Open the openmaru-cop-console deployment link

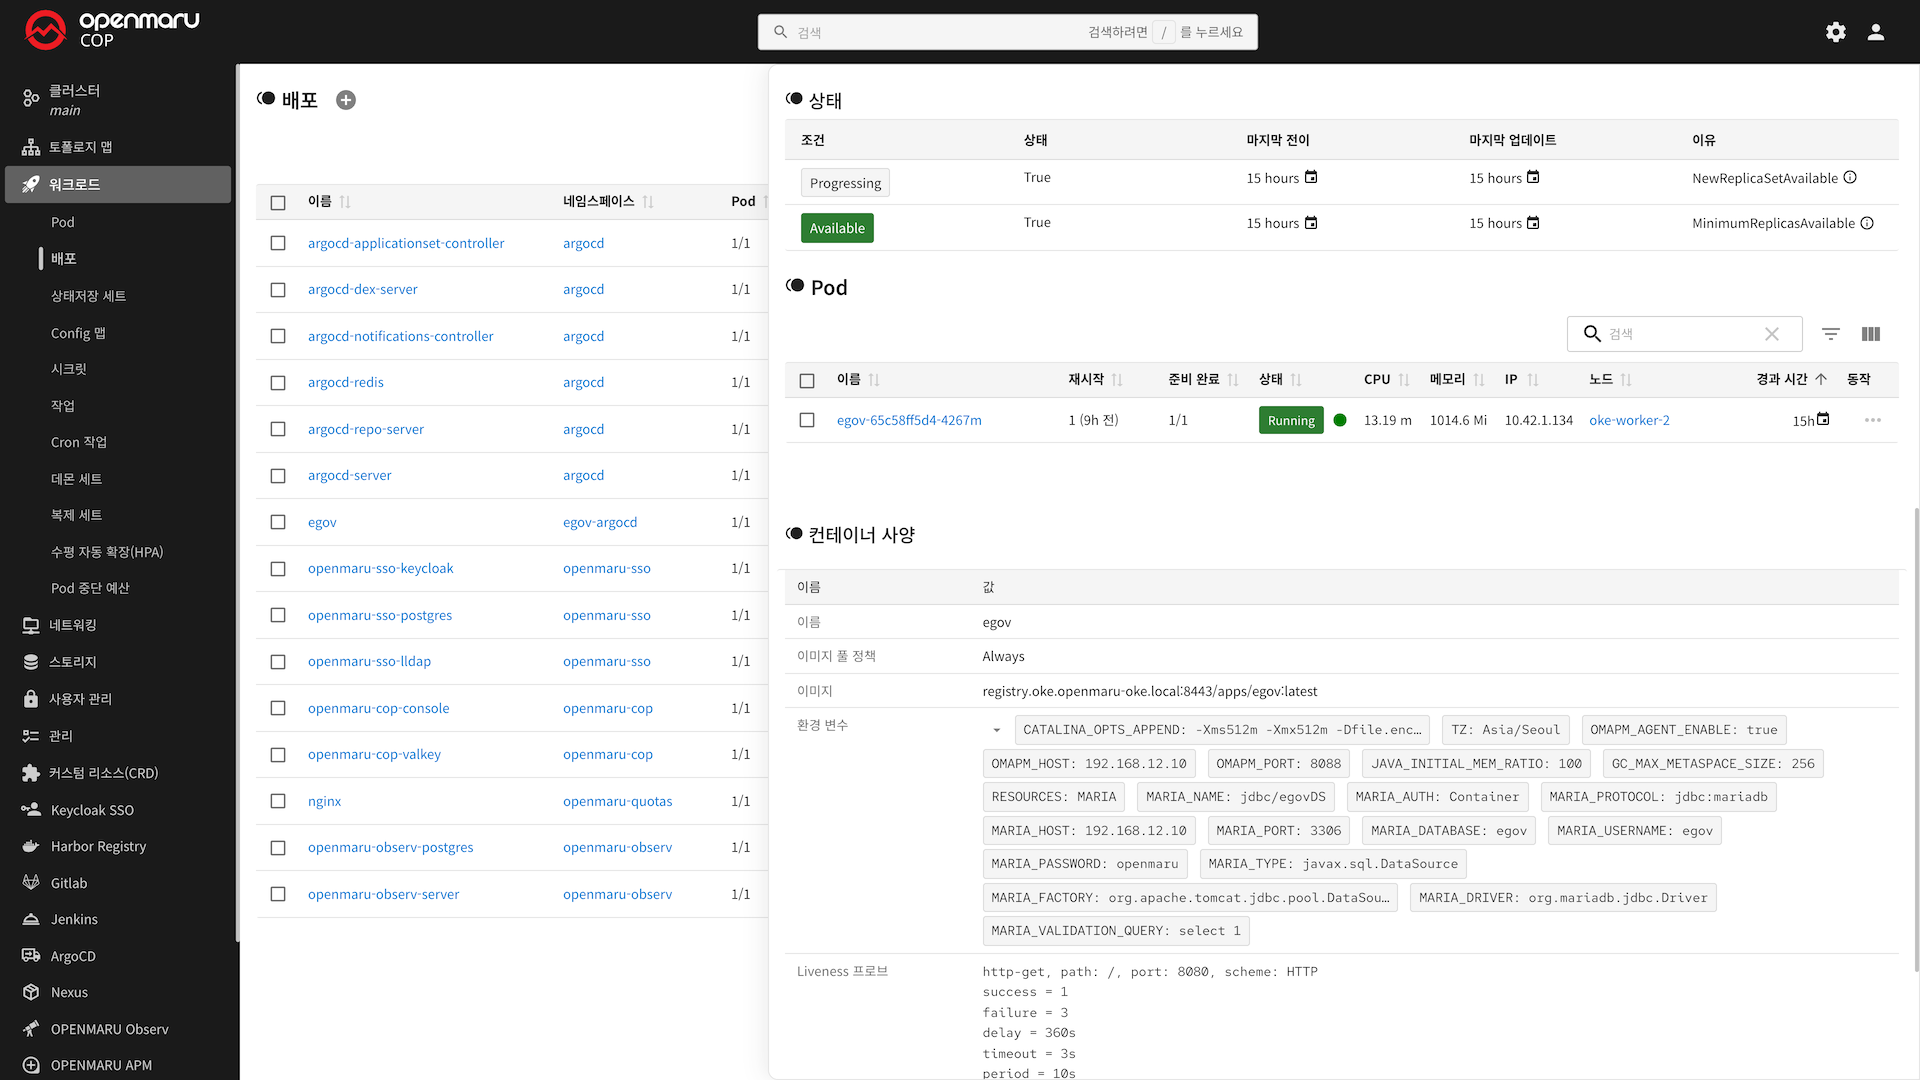pos(378,708)
